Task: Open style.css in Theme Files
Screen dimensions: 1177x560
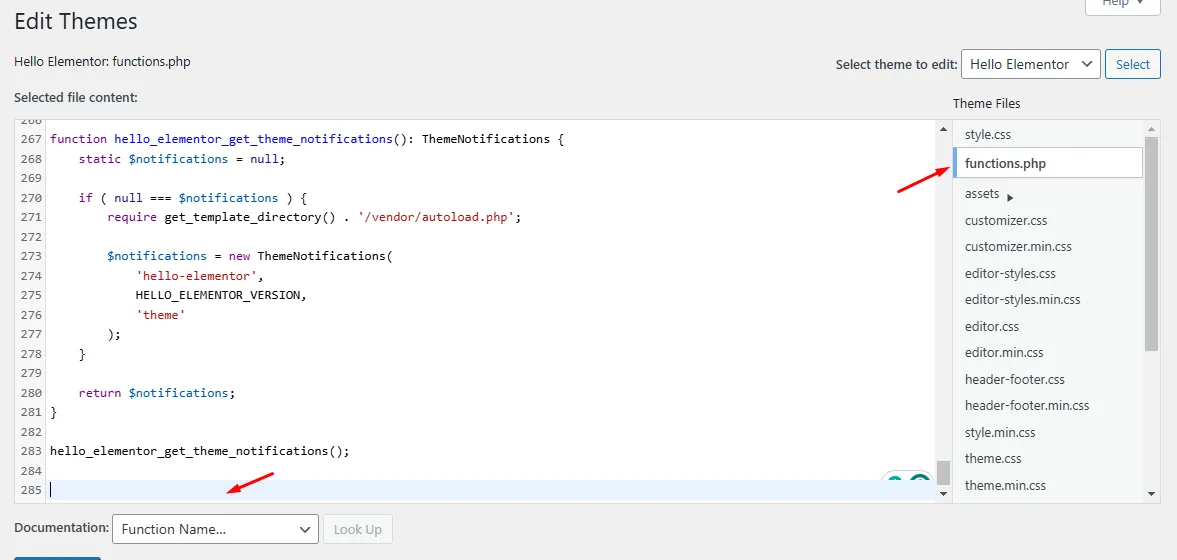Action: 988,135
